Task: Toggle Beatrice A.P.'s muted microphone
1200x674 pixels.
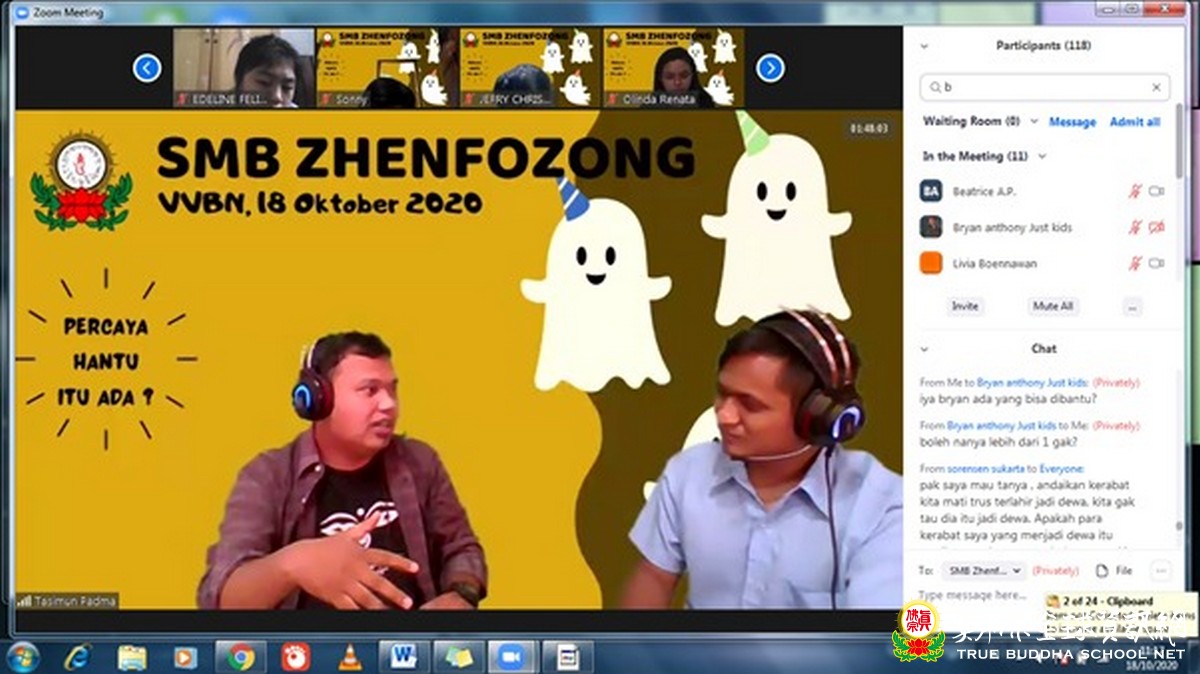Action: pyautogui.click(x=1135, y=191)
